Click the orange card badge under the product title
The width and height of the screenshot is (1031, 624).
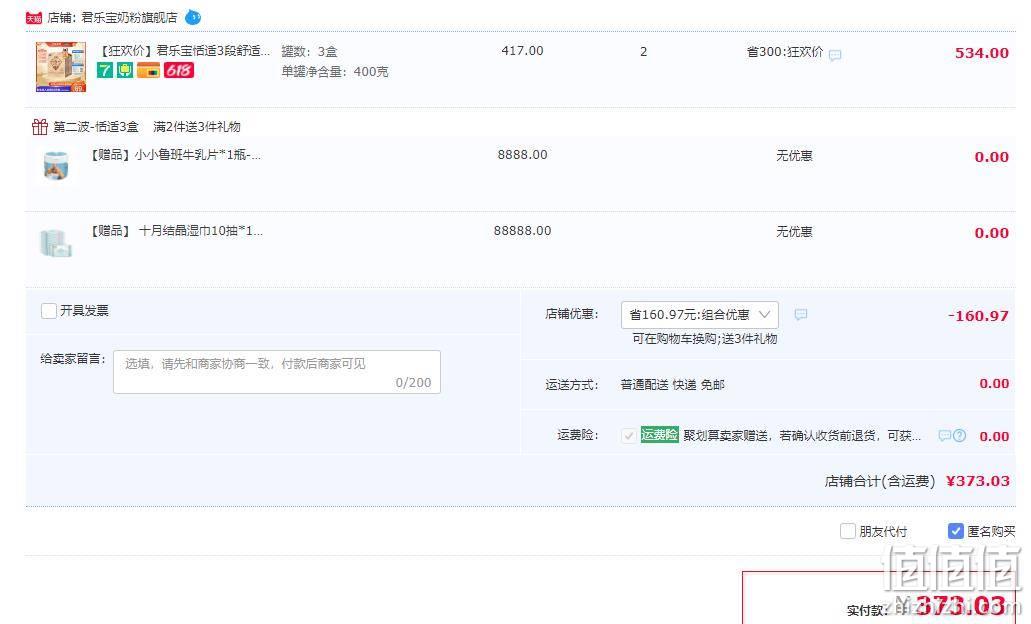pos(148,70)
